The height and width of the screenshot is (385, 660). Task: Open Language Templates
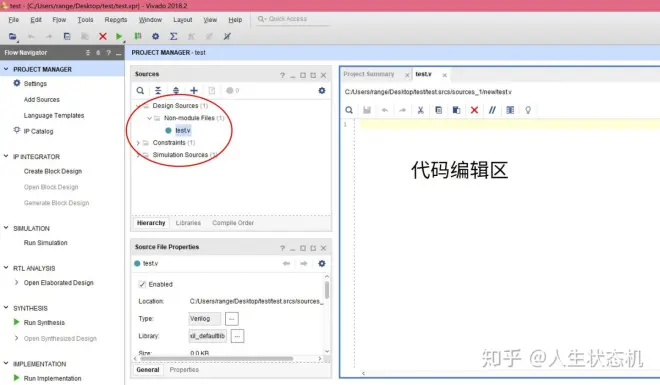coord(54,115)
